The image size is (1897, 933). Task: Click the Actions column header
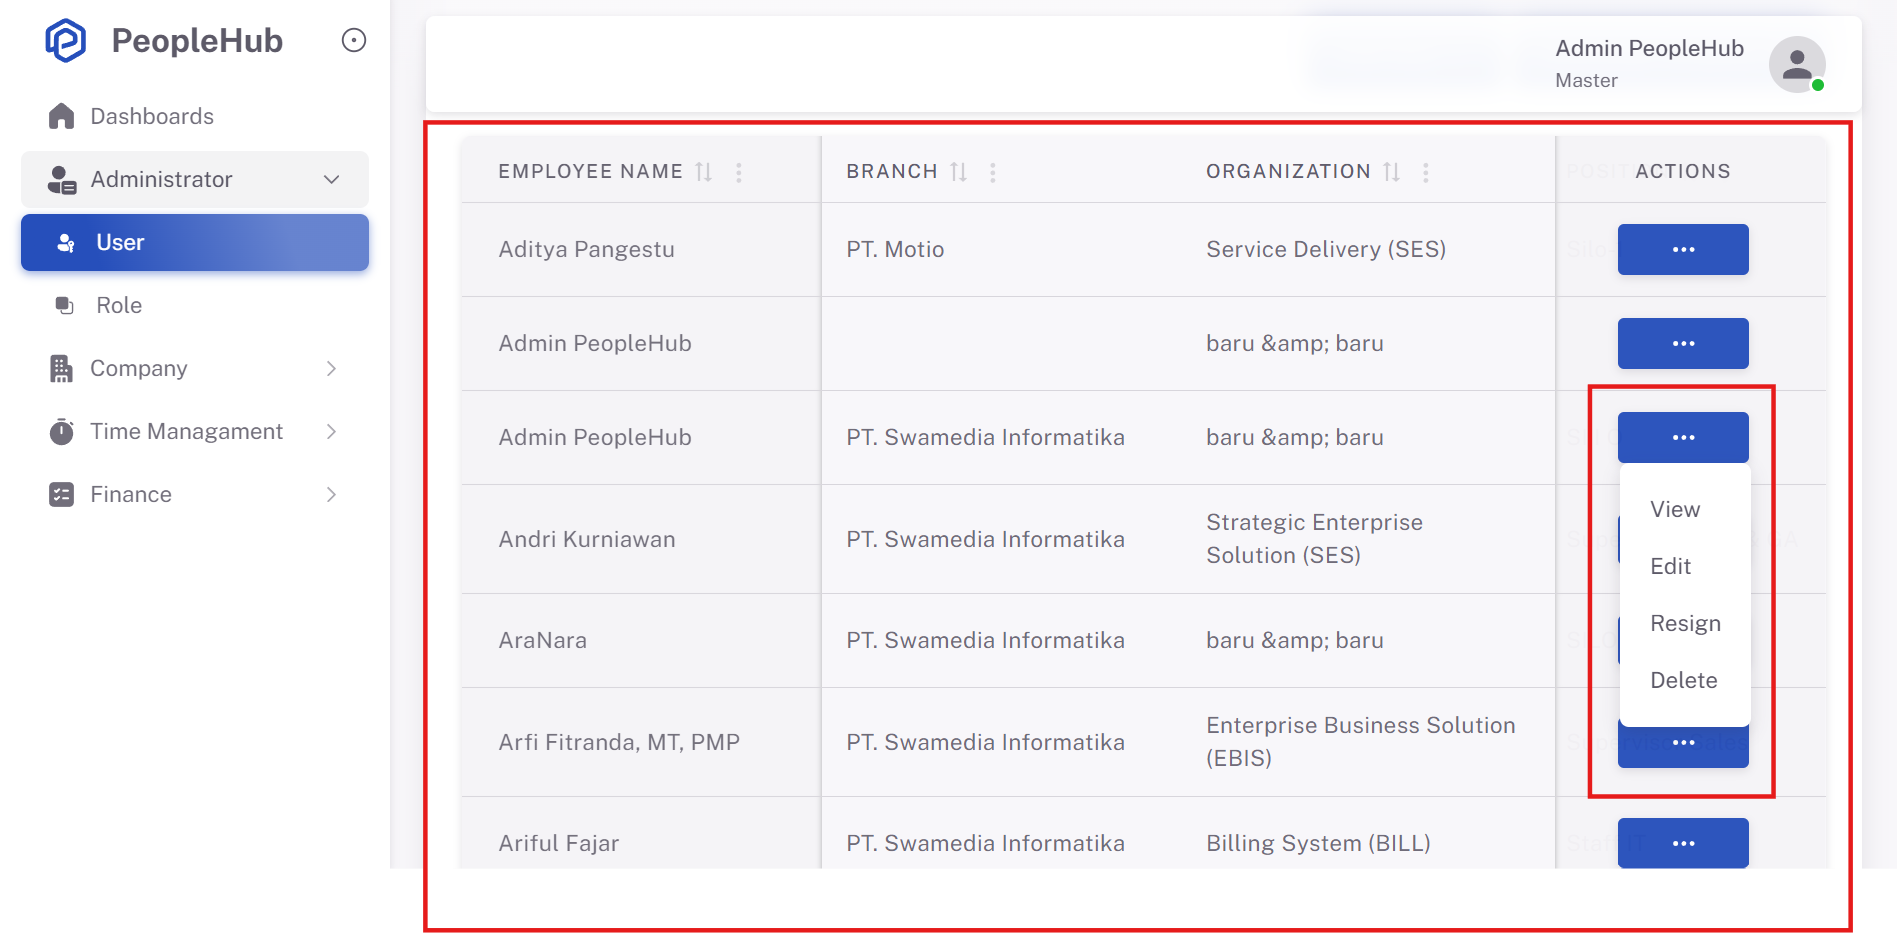coord(1683,171)
